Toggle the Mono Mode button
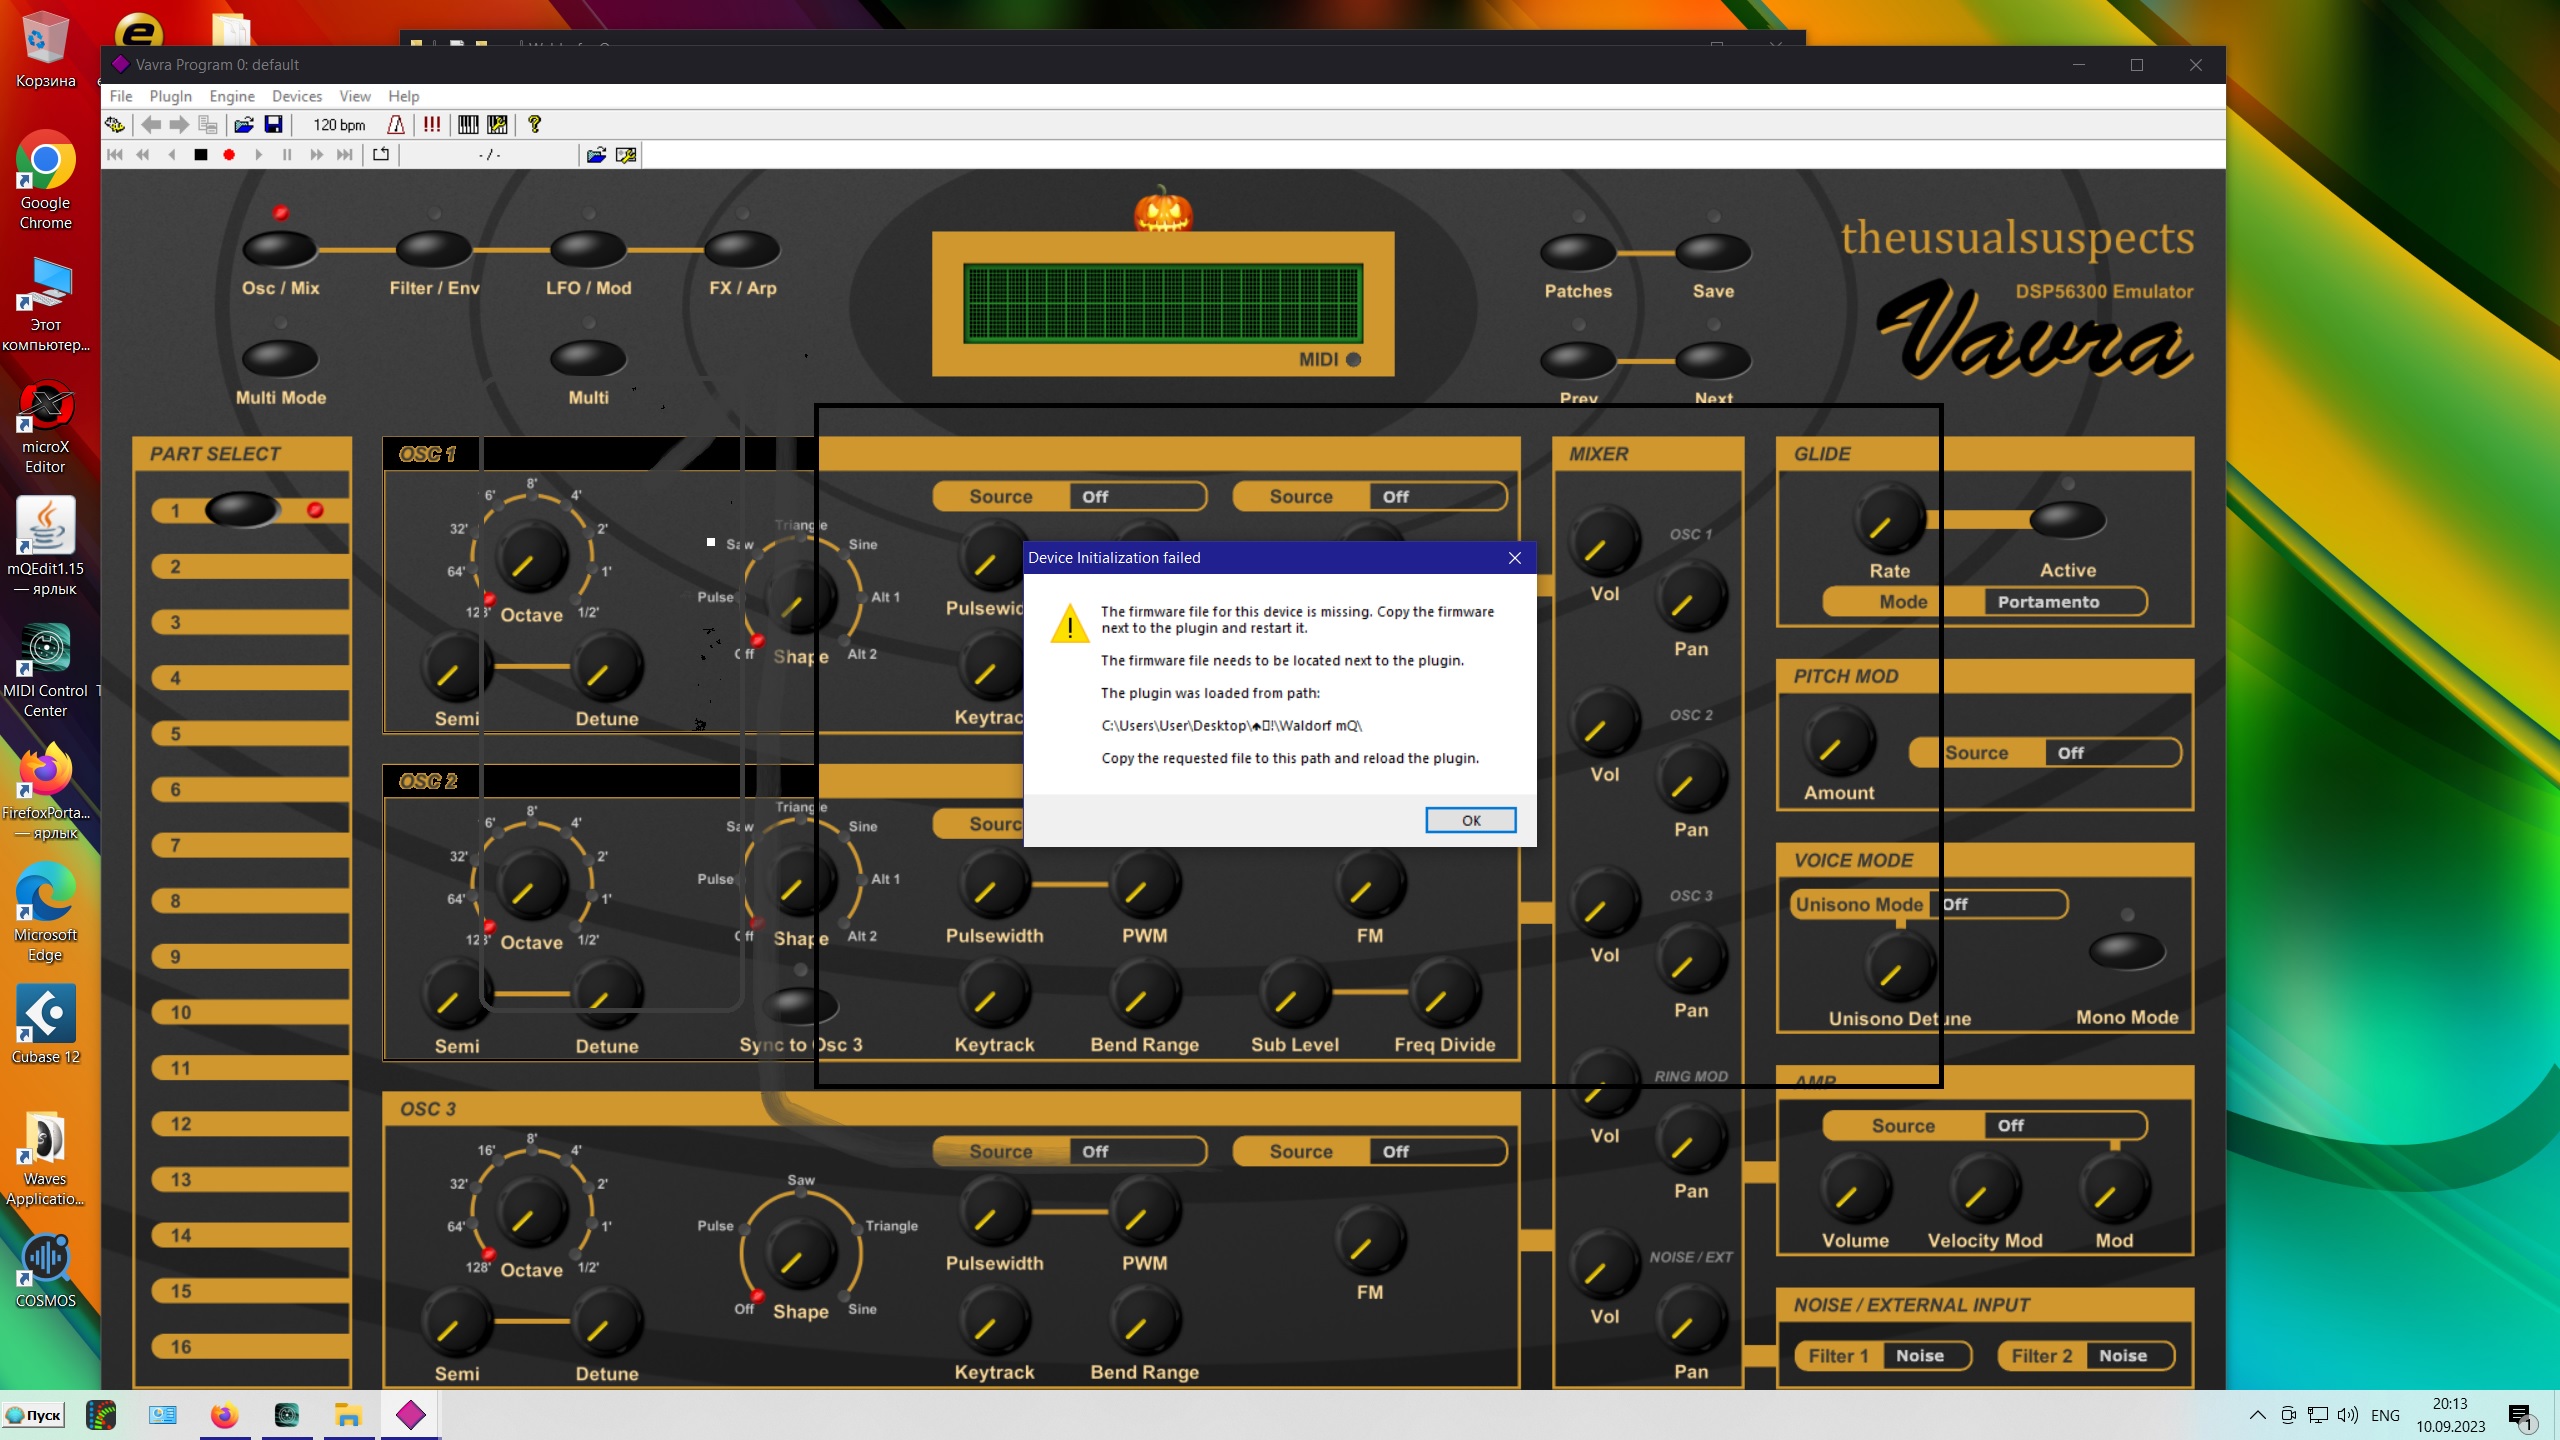Screen dimensions: 2560x1440 2126,951
